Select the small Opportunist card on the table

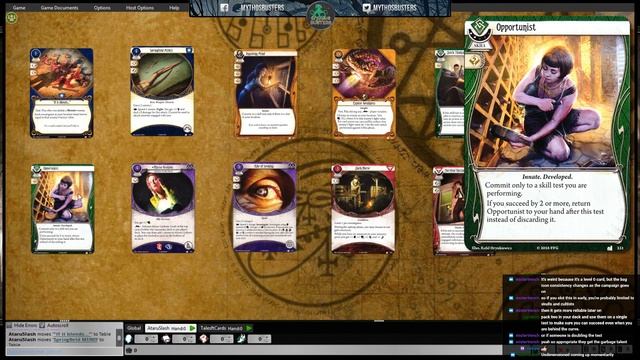point(62,209)
